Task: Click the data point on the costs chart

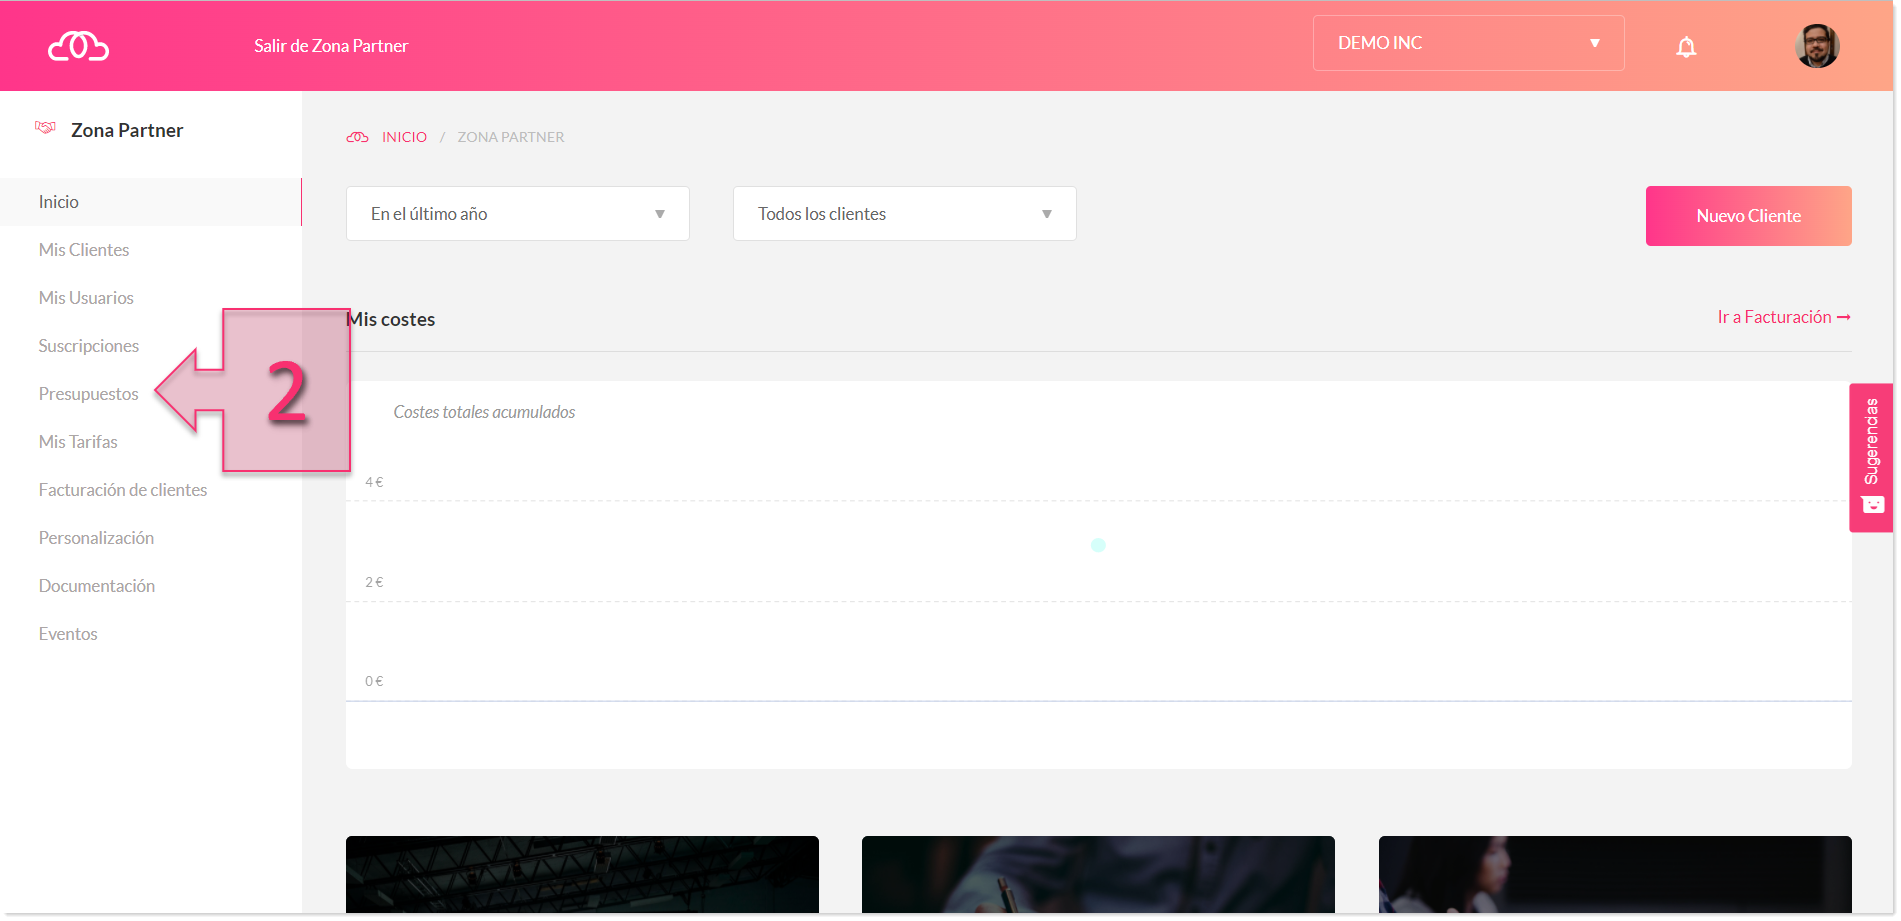Action: coord(1098,545)
